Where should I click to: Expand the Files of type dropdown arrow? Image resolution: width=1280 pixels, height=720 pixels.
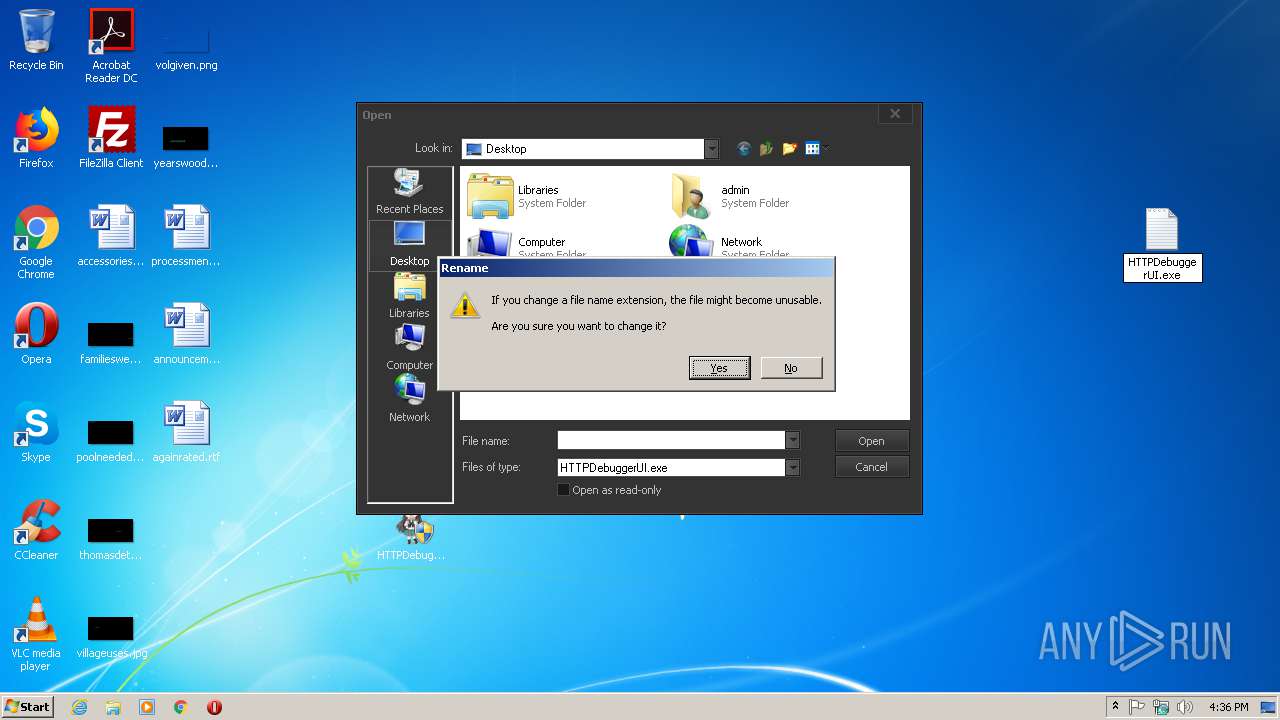[793, 467]
